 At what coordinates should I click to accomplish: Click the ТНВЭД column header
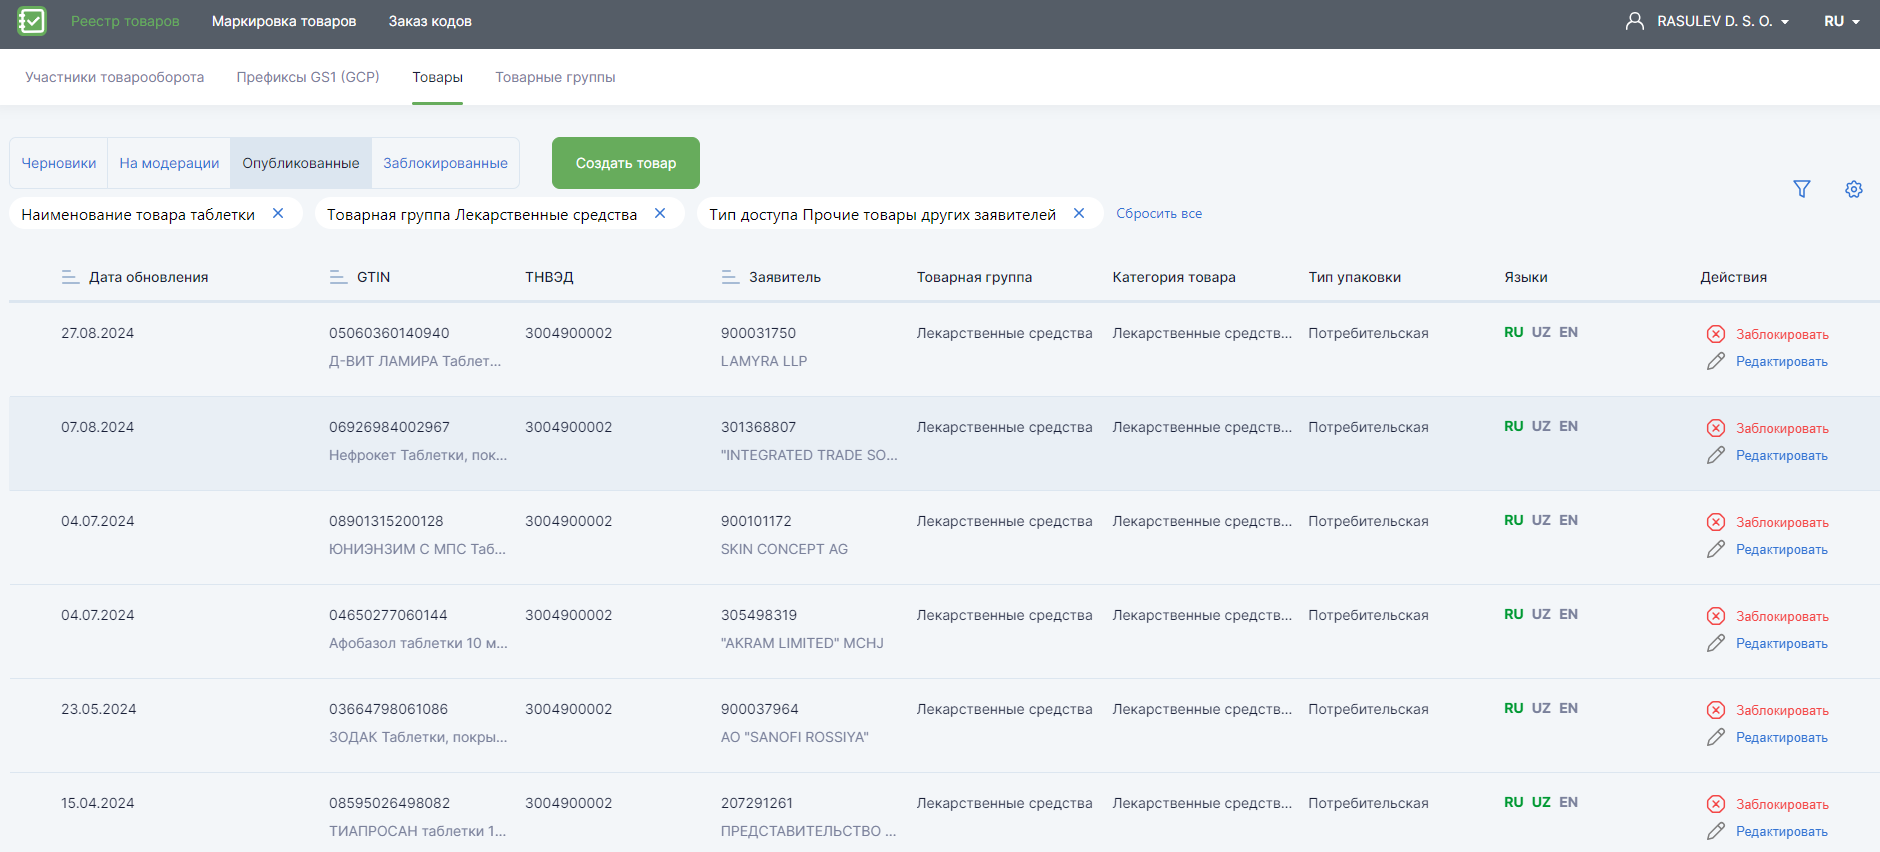549,277
